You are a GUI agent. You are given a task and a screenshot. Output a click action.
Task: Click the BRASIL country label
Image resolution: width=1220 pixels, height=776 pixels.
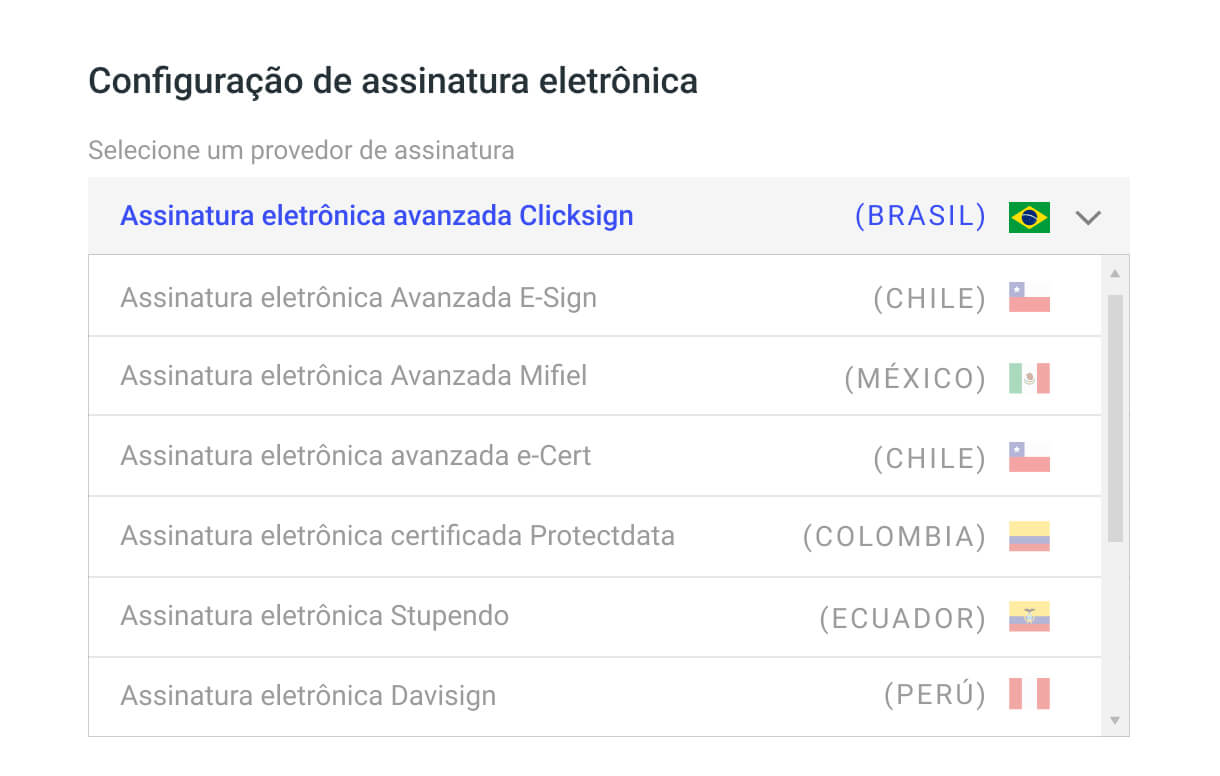[920, 216]
